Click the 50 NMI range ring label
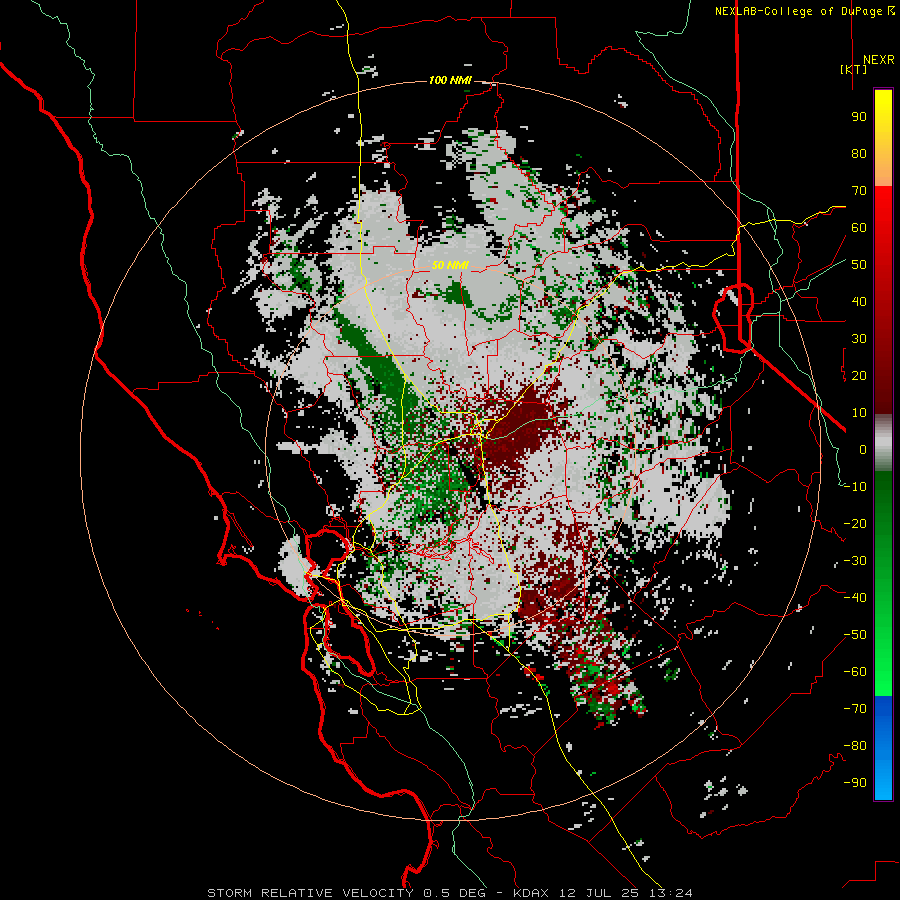This screenshot has height=900, width=900. click(x=450, y=265)
